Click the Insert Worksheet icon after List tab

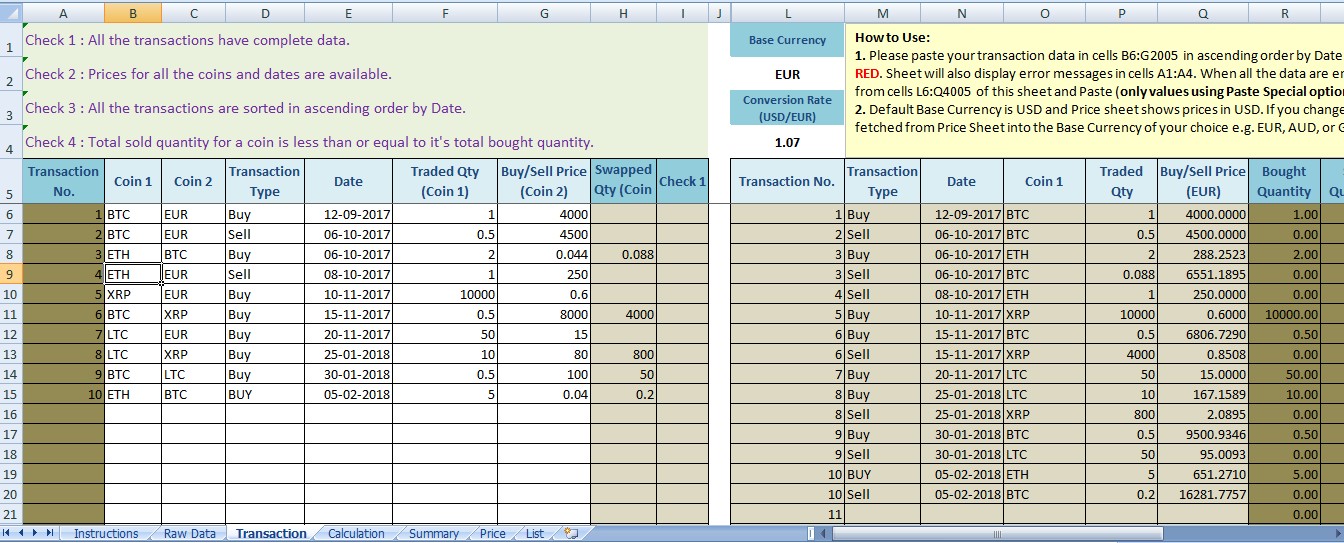coord(571,533)
